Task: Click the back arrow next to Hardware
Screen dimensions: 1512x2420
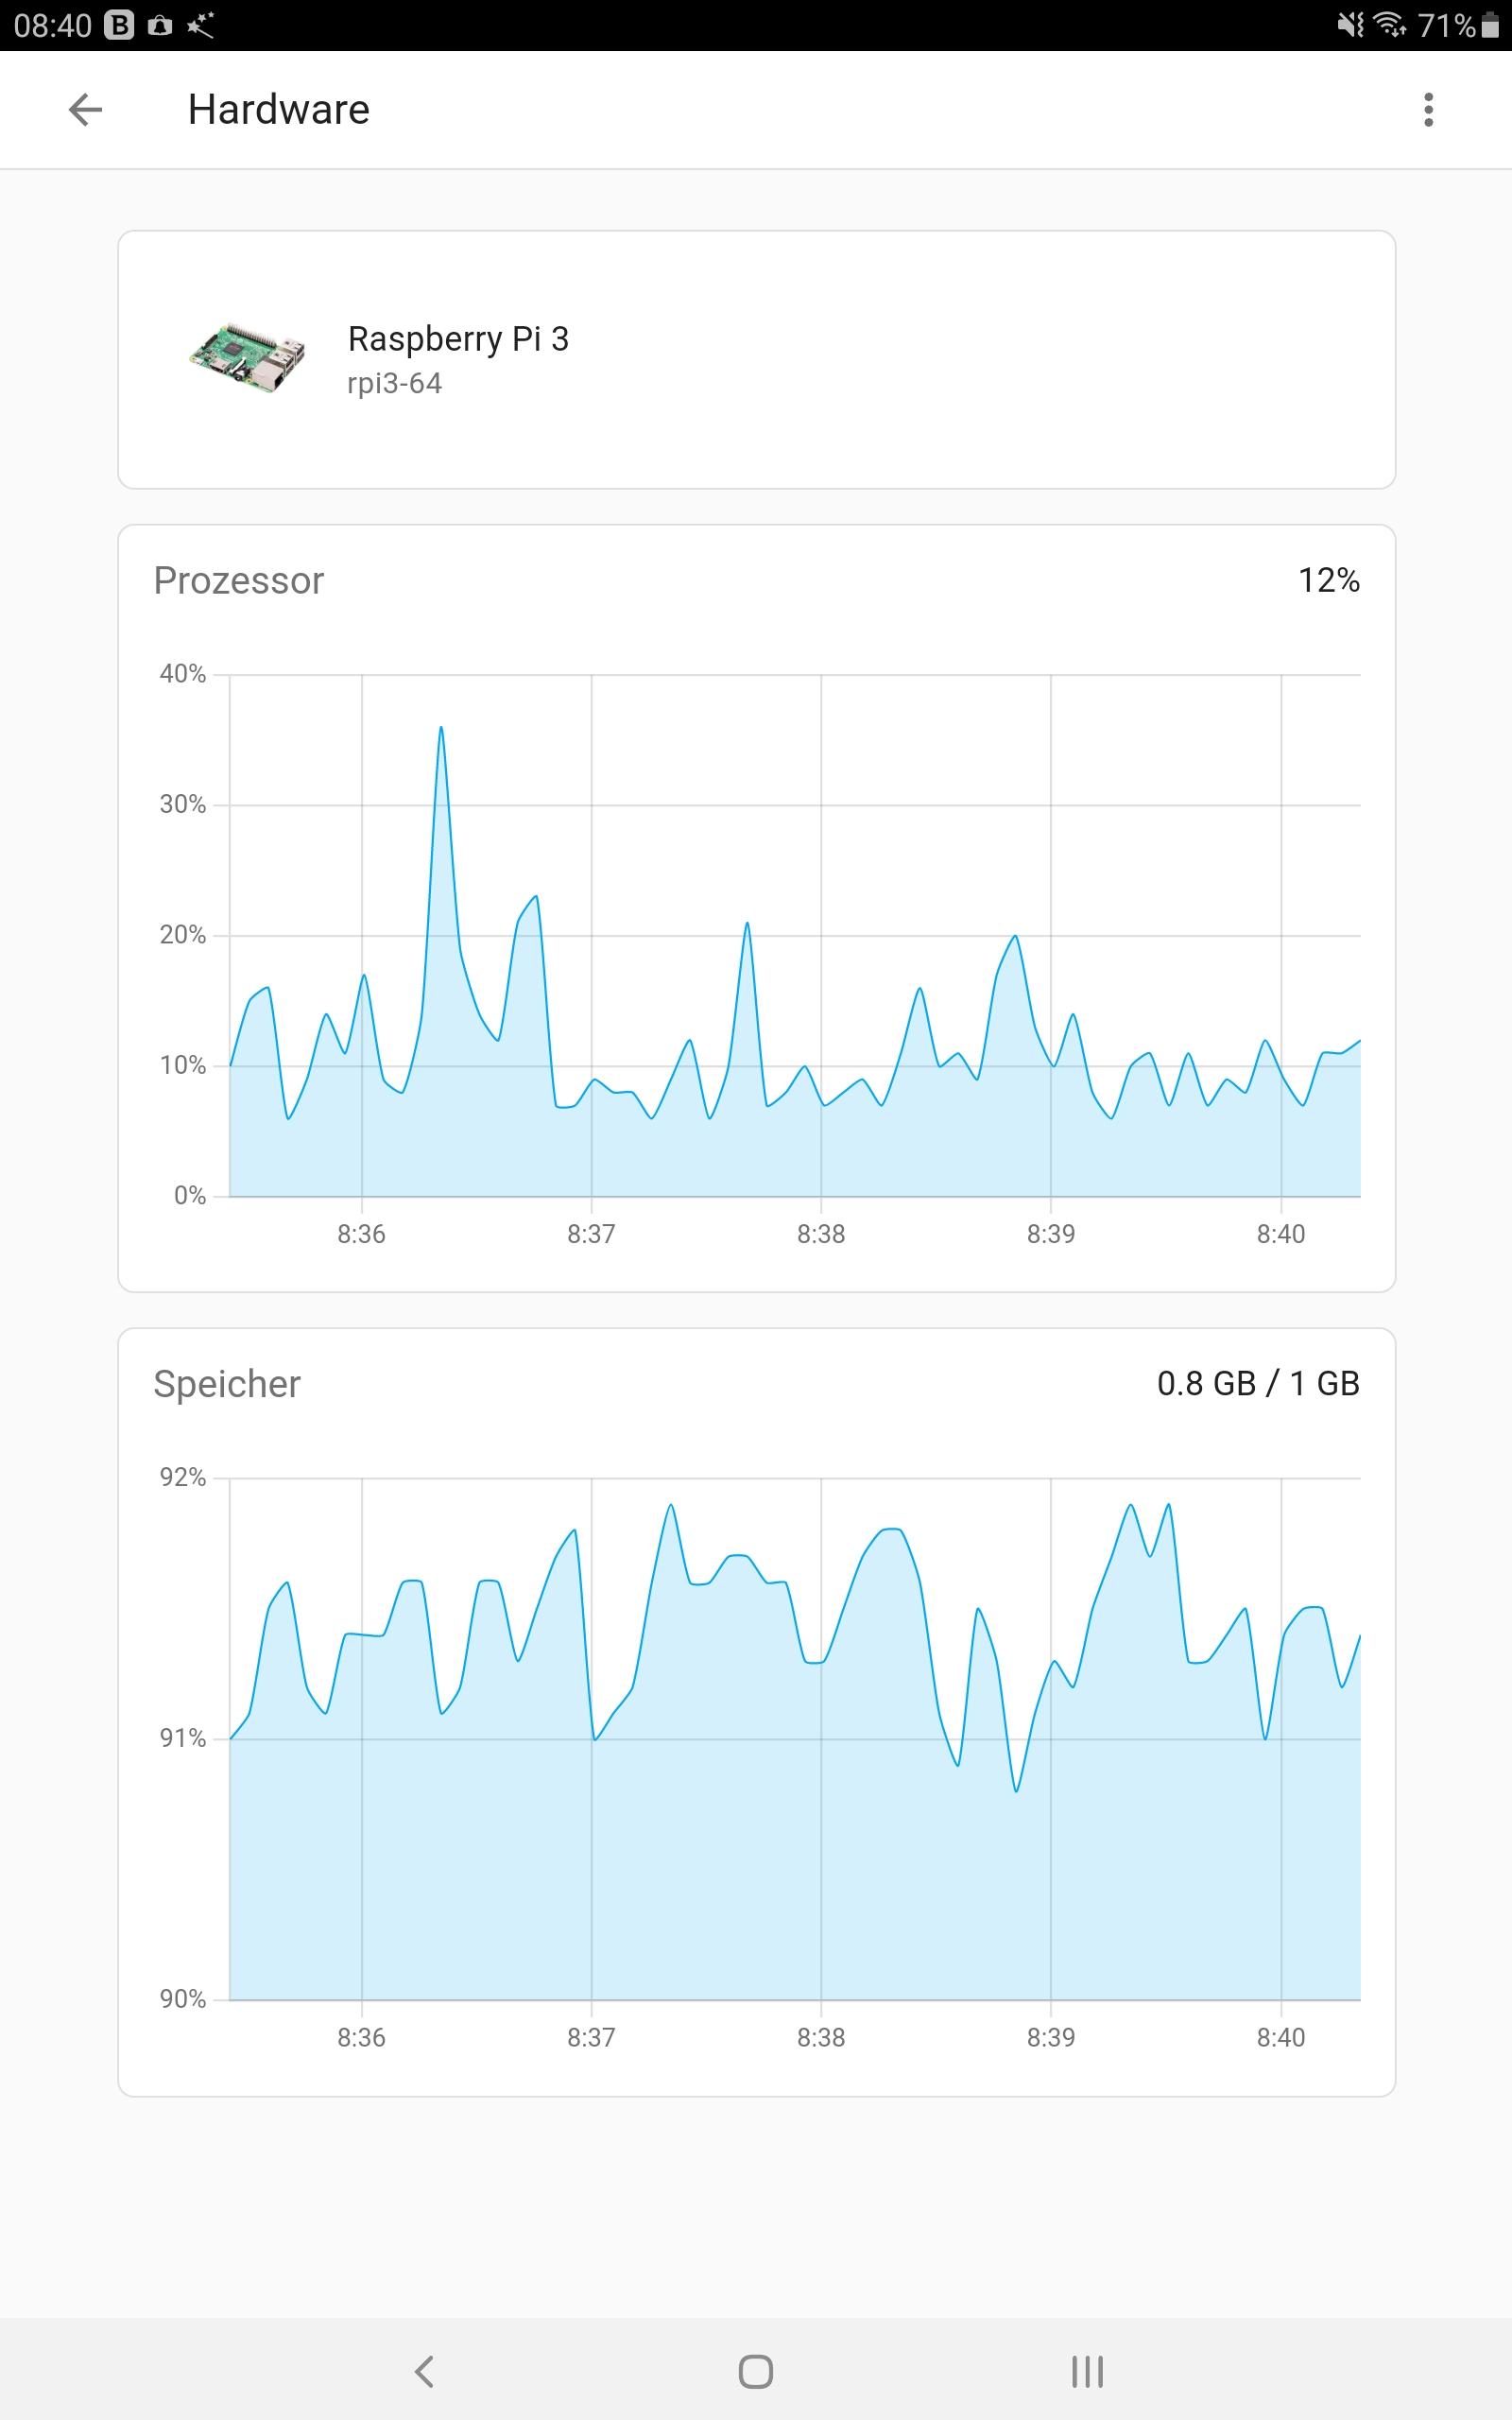Action: tap(85, 110)
